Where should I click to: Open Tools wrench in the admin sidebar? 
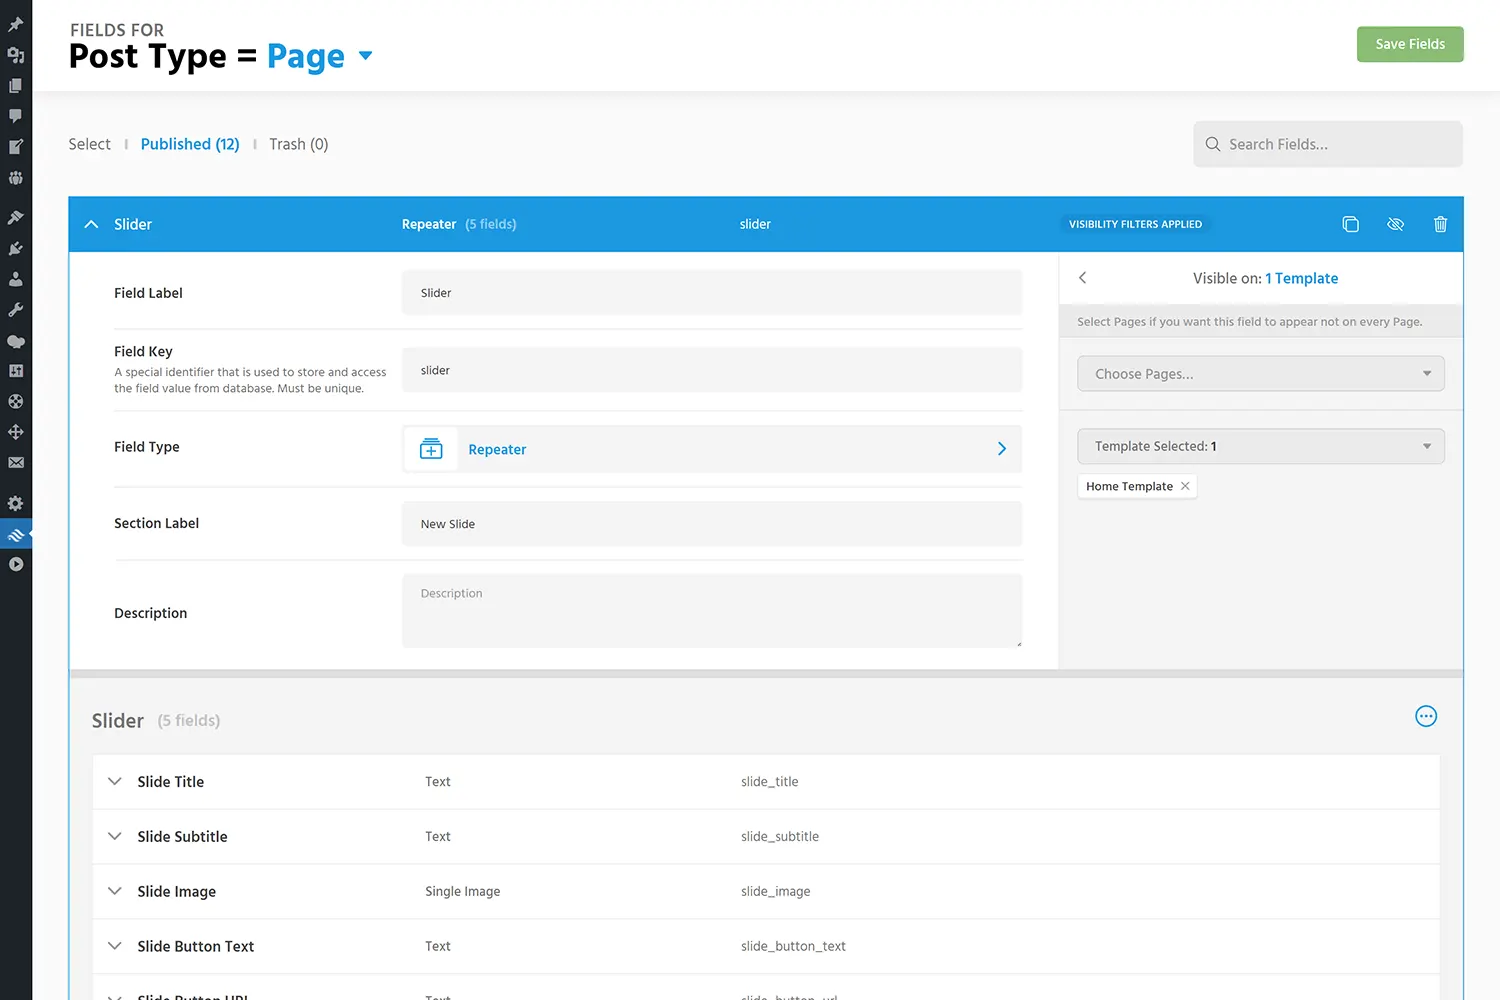point(16,310)
